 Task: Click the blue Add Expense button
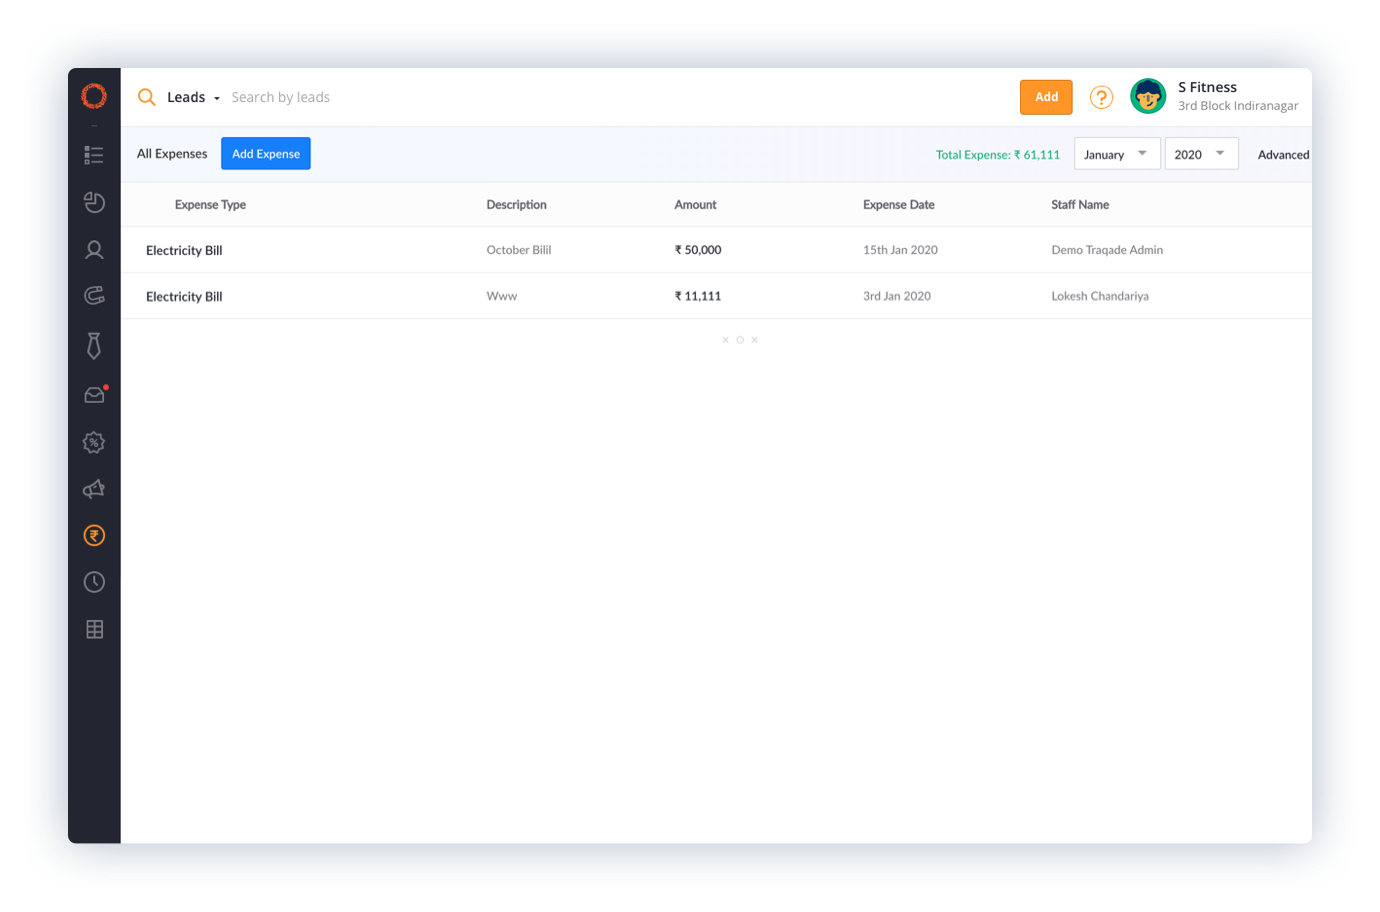266,154
